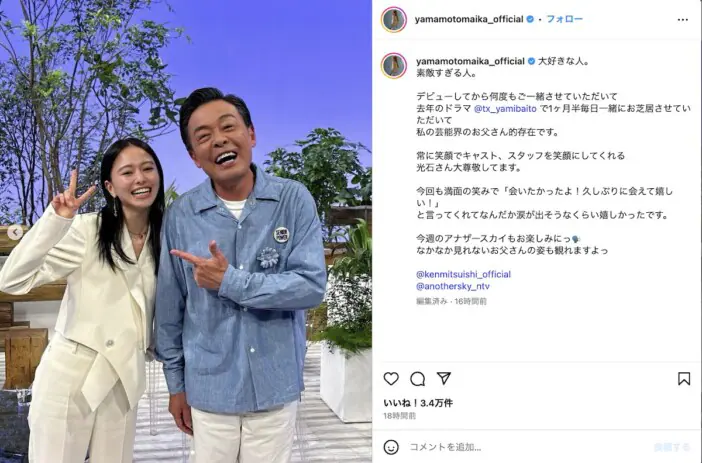Open the three-dot more options menu

pos(683,19)
